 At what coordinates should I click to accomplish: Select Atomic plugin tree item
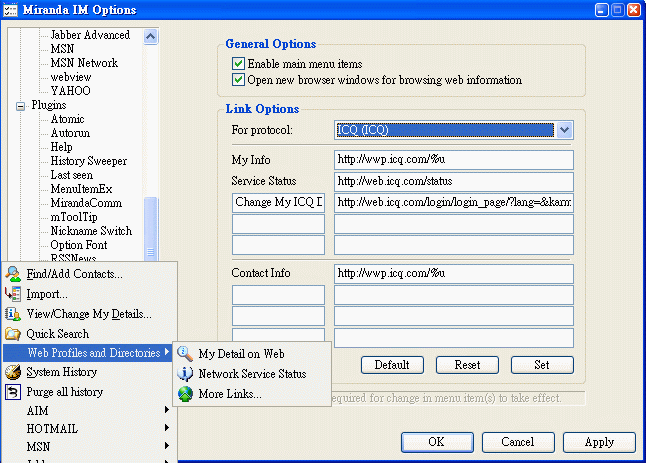point(68,119)
